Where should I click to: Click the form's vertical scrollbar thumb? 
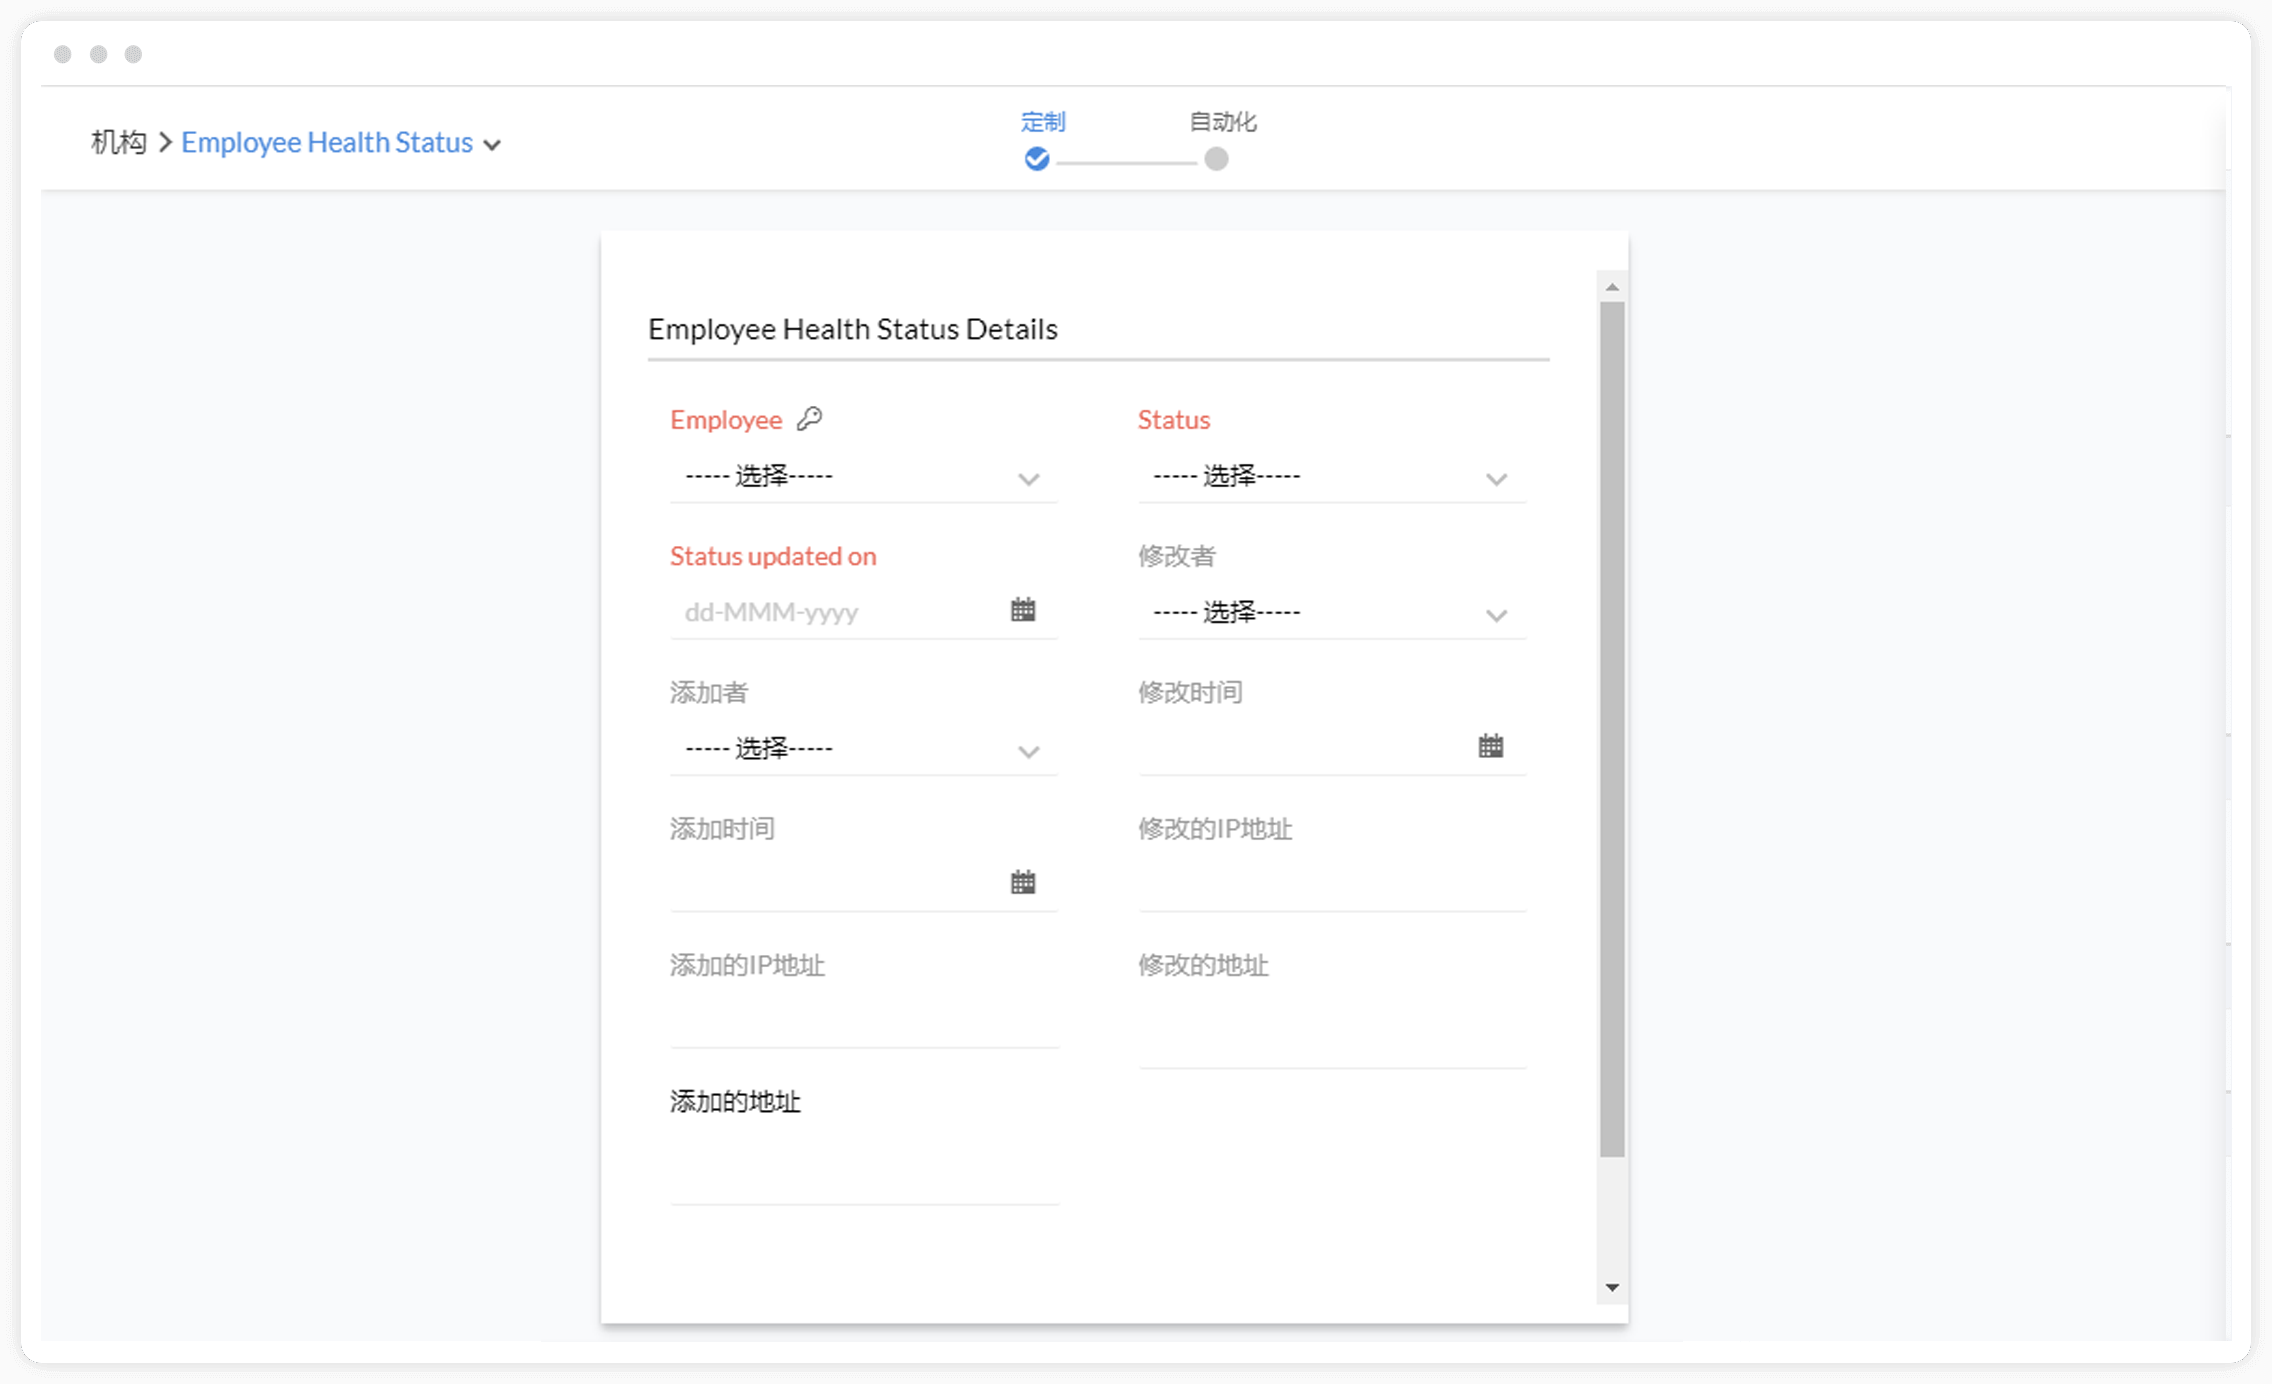pos(1612,728)
